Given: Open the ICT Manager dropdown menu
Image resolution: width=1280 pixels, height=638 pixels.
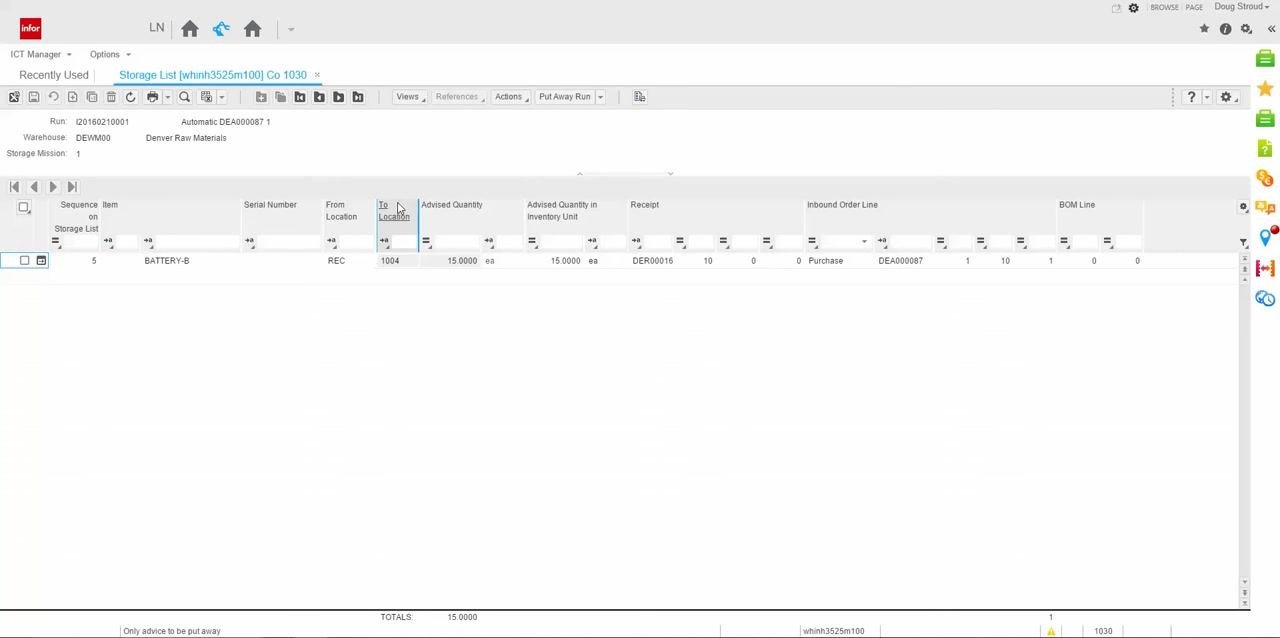Looking at the screenshot, I should [x=41, y=54].
